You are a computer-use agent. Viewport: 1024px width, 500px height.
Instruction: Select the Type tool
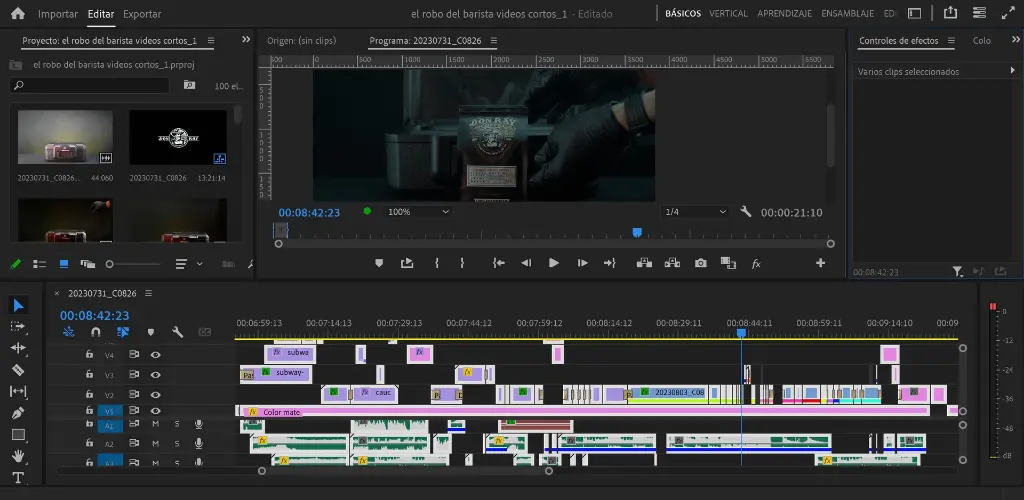[18, 477]
